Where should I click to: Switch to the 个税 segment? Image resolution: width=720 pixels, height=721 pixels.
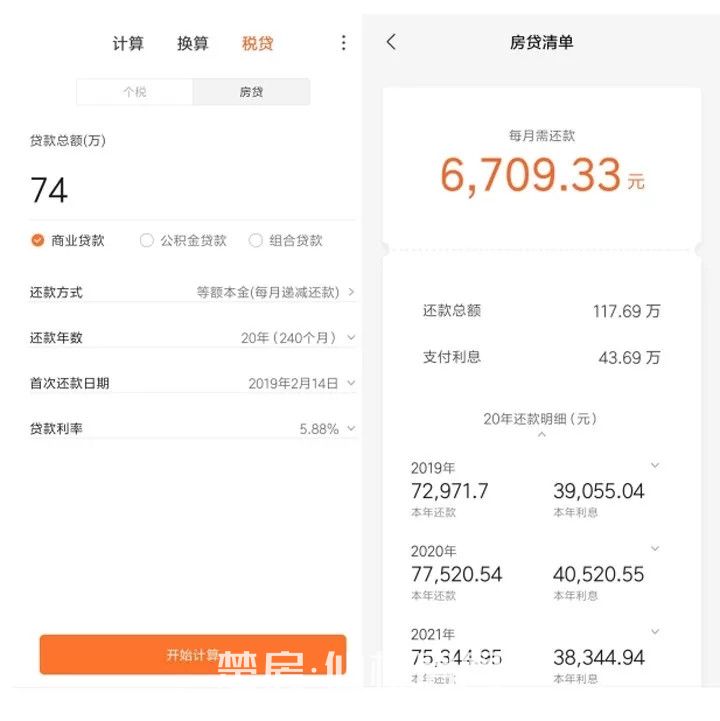[135, 92]
